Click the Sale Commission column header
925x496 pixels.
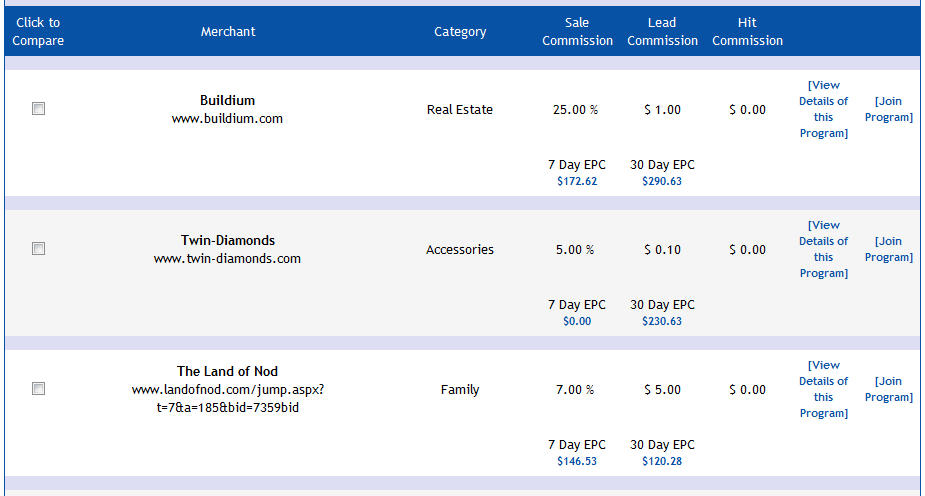pyautogui.click(x=578, y=32)
